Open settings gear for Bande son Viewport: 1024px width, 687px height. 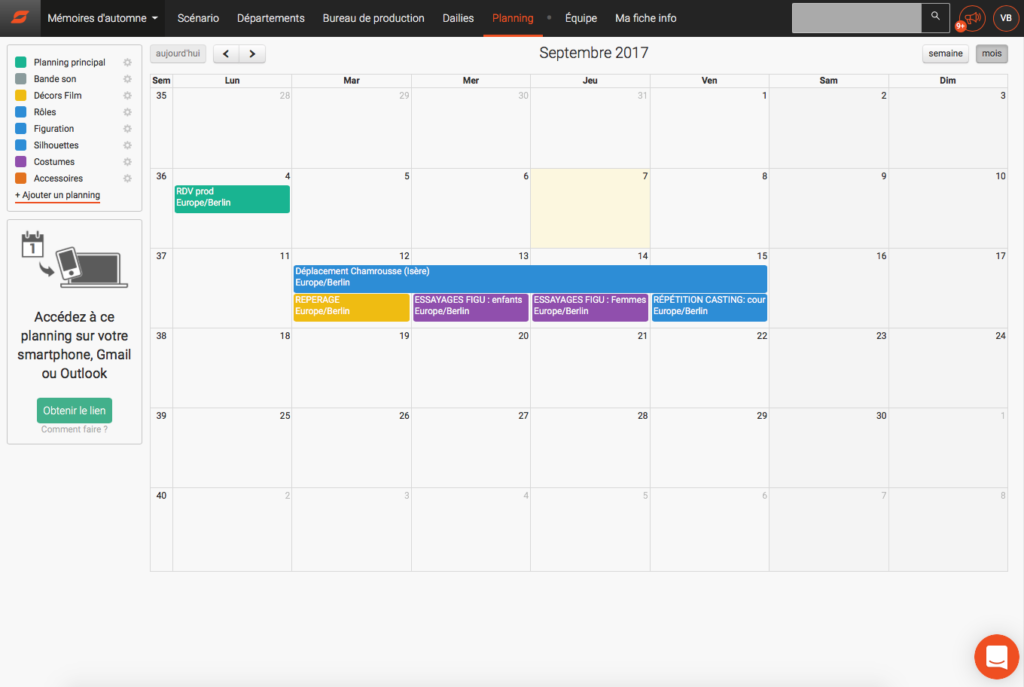pos(127,79)
